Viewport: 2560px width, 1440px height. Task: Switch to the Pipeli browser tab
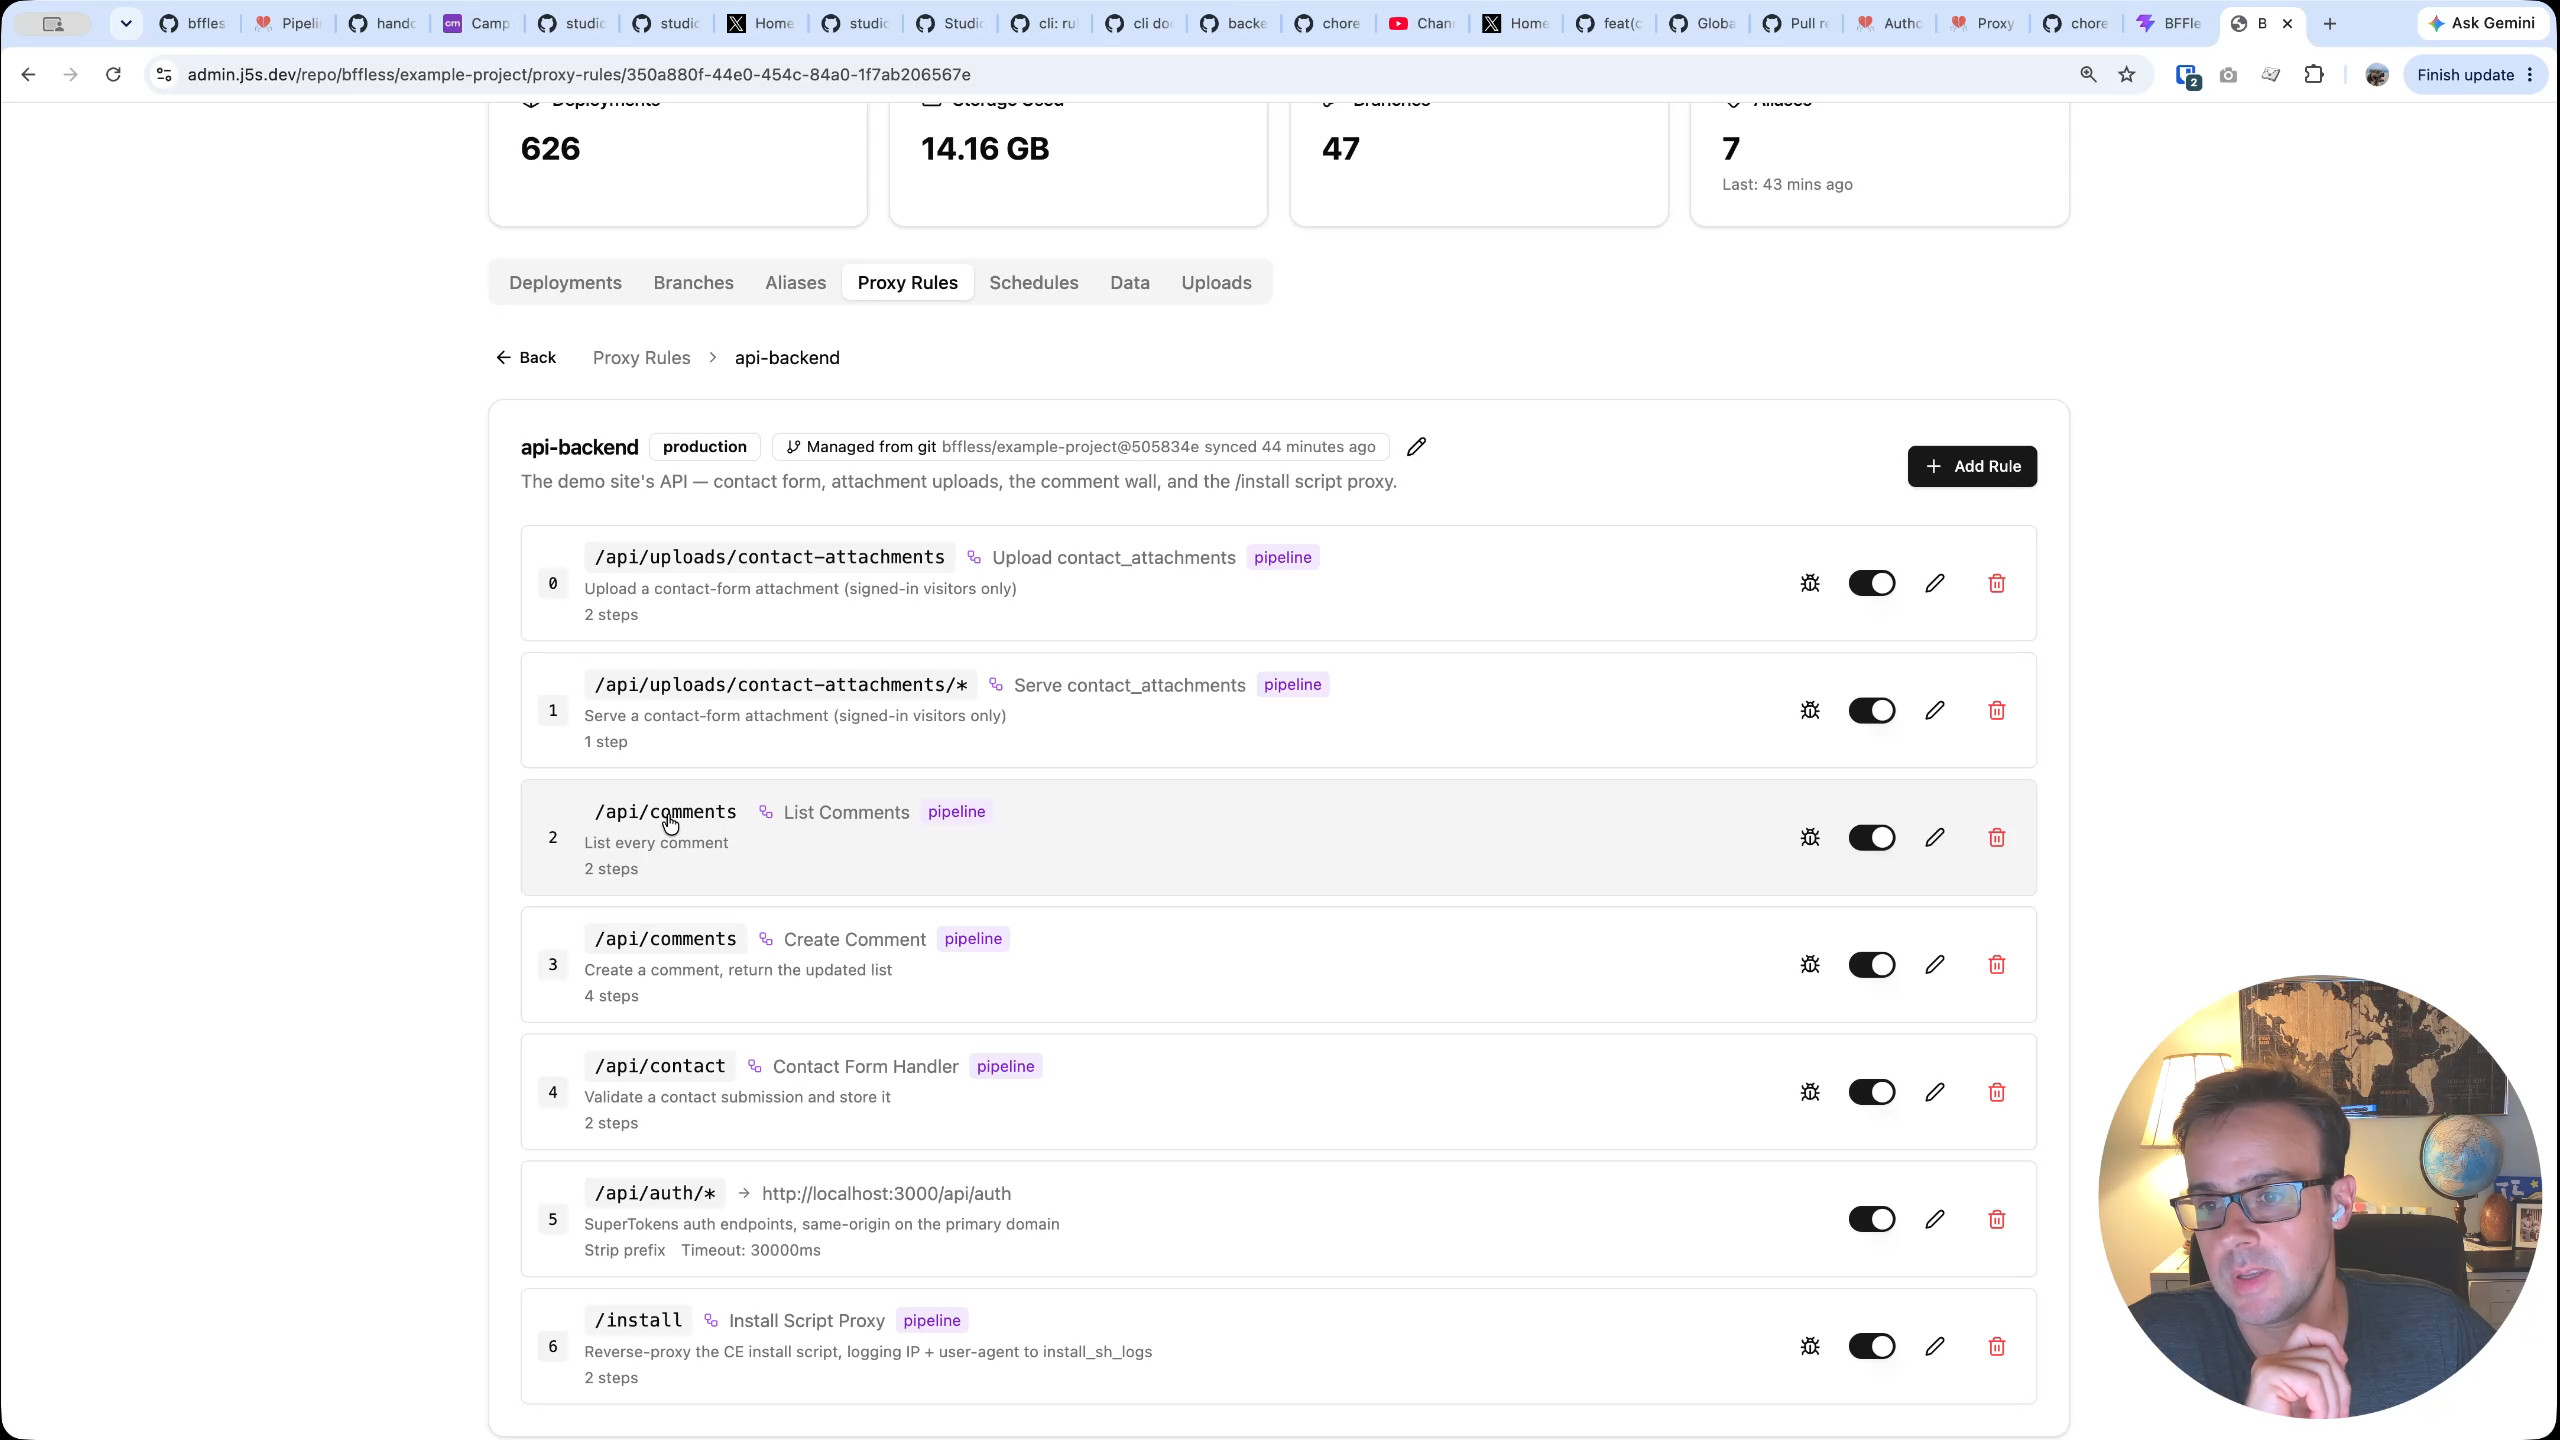288,23
